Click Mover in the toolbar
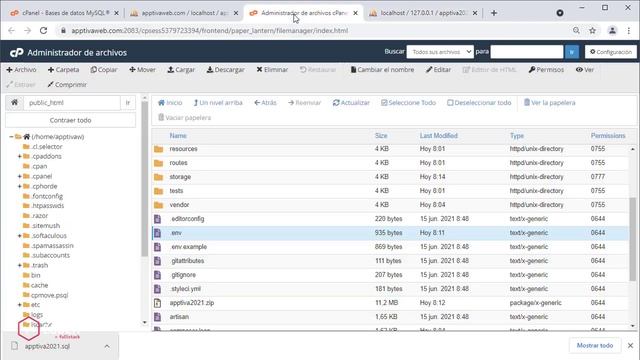Screen dimensions: 640x360 142,70
